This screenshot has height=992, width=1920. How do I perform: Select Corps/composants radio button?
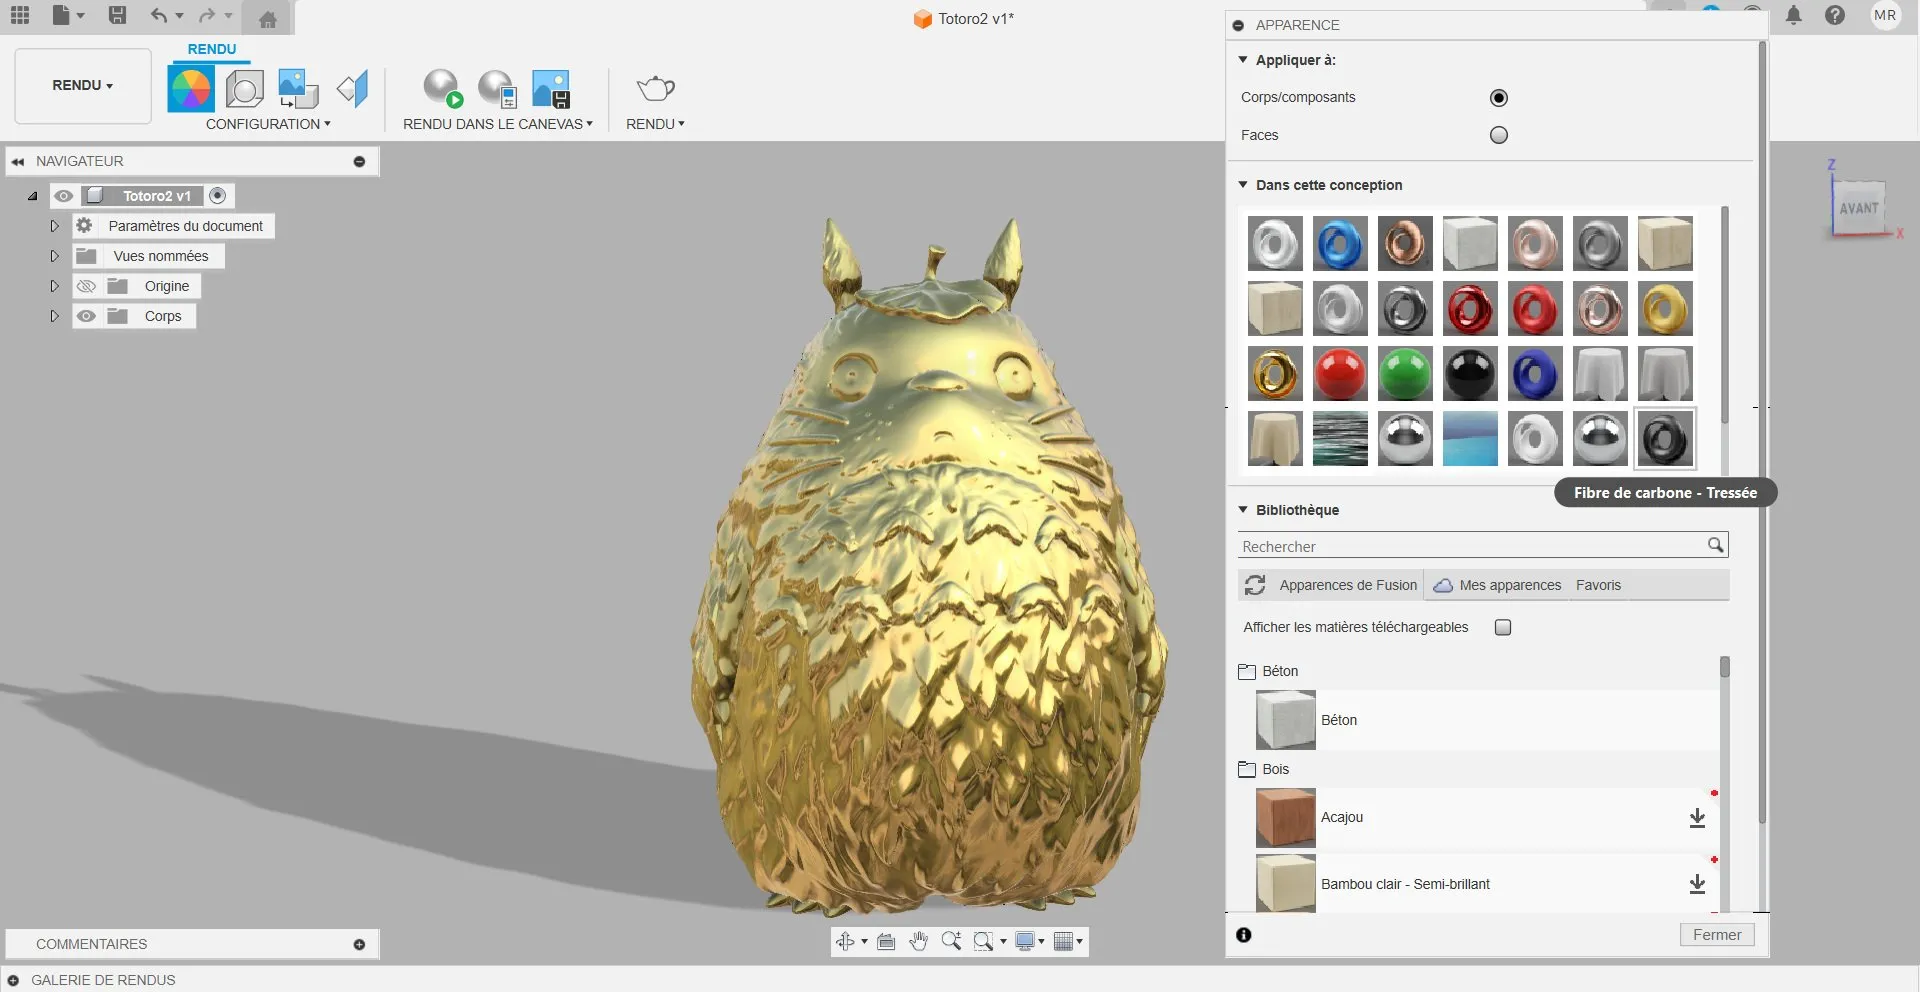click(x=1499, y=98)
